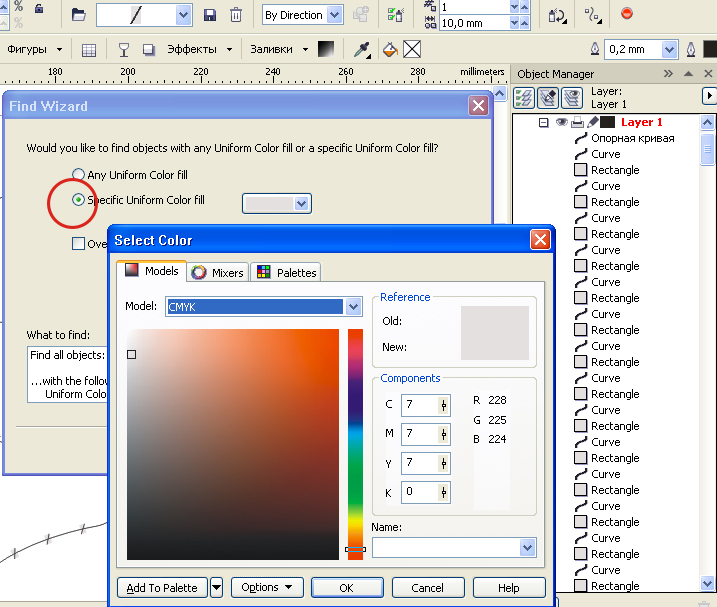717x607 pixels.
Task: Click the paint bucket fill icon
Action: click(390, 49)
